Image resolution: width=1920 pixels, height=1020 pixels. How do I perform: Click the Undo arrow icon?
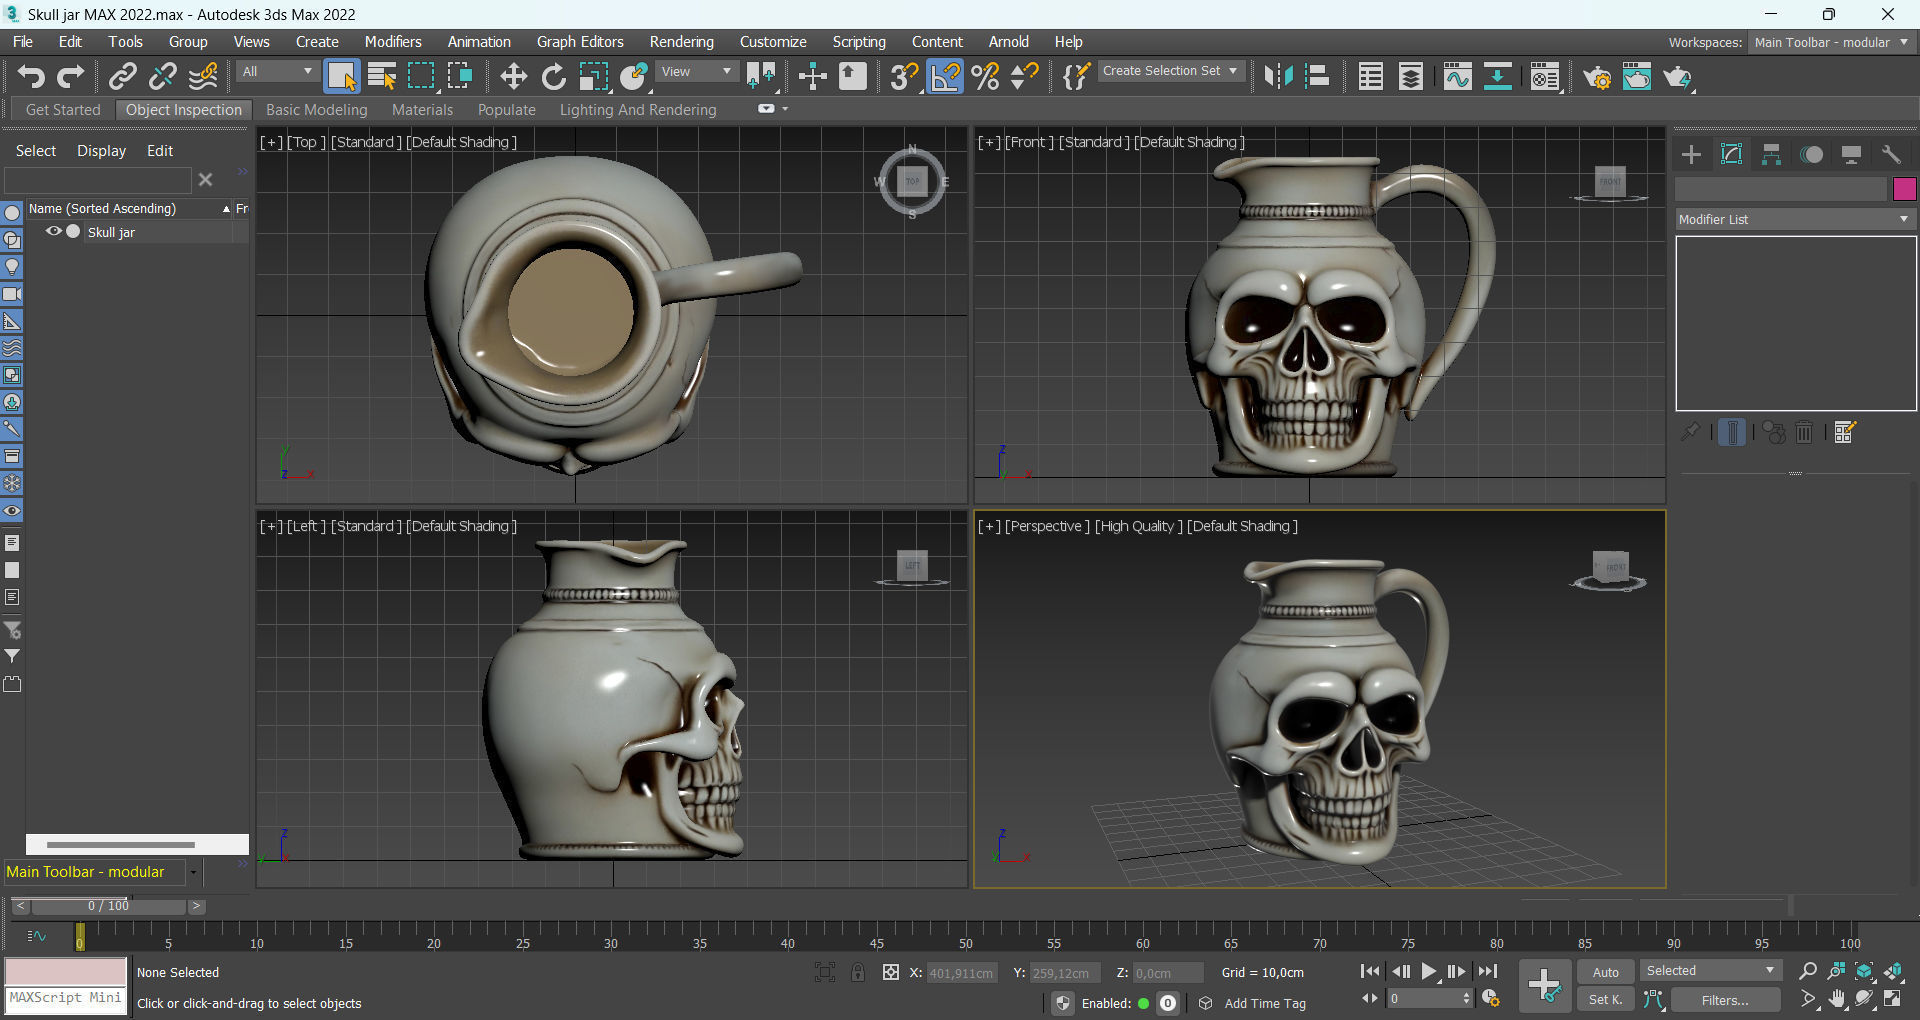tap(31, 77)
